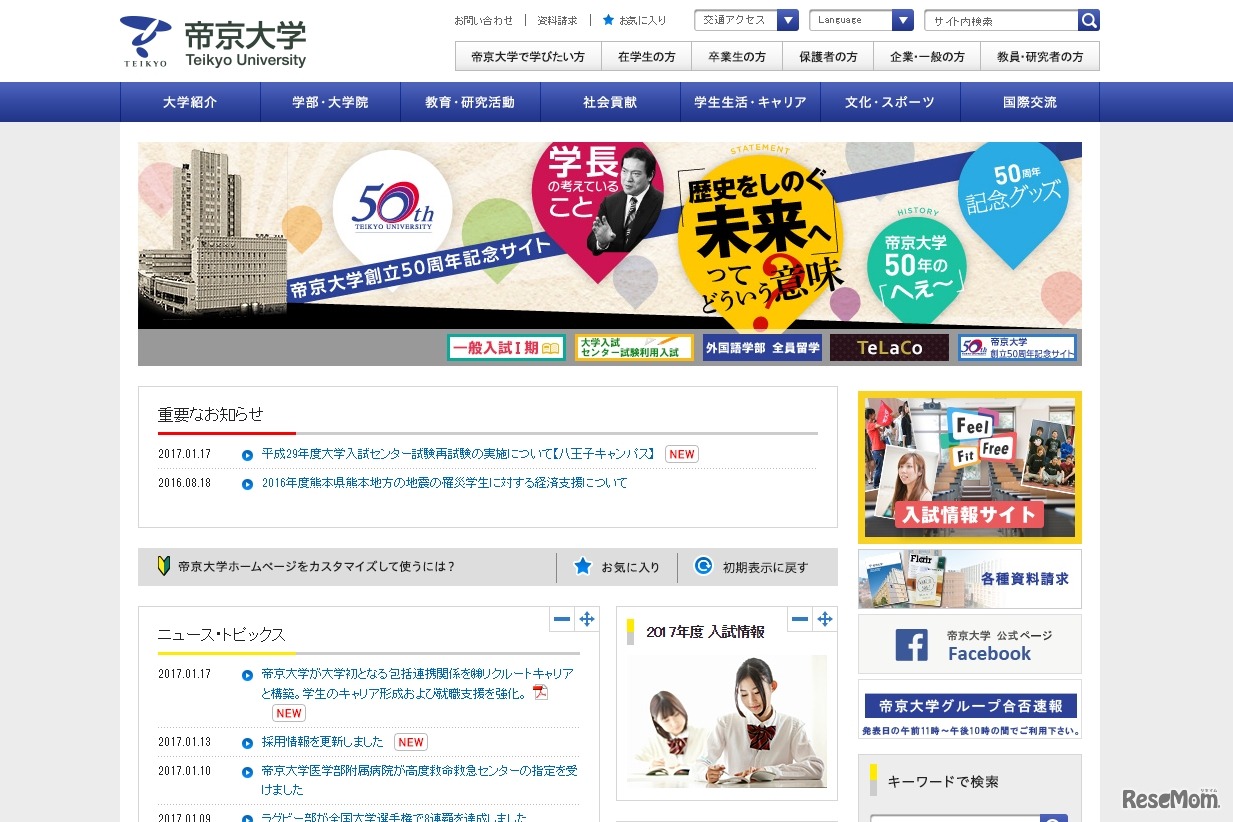1233x822 pixels.
Task: Click 50th anniversary circular logo in banner
Action: click(x=393, y=208)
